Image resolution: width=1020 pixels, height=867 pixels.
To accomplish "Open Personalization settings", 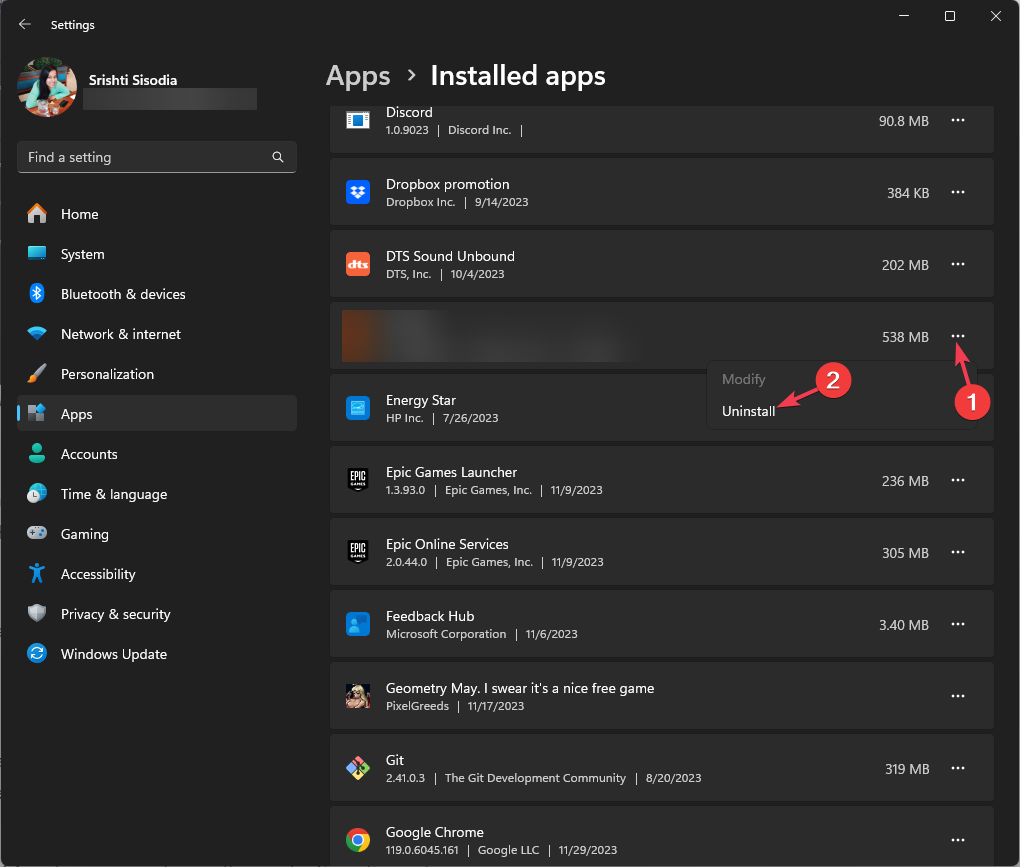I will coord(157,374).
